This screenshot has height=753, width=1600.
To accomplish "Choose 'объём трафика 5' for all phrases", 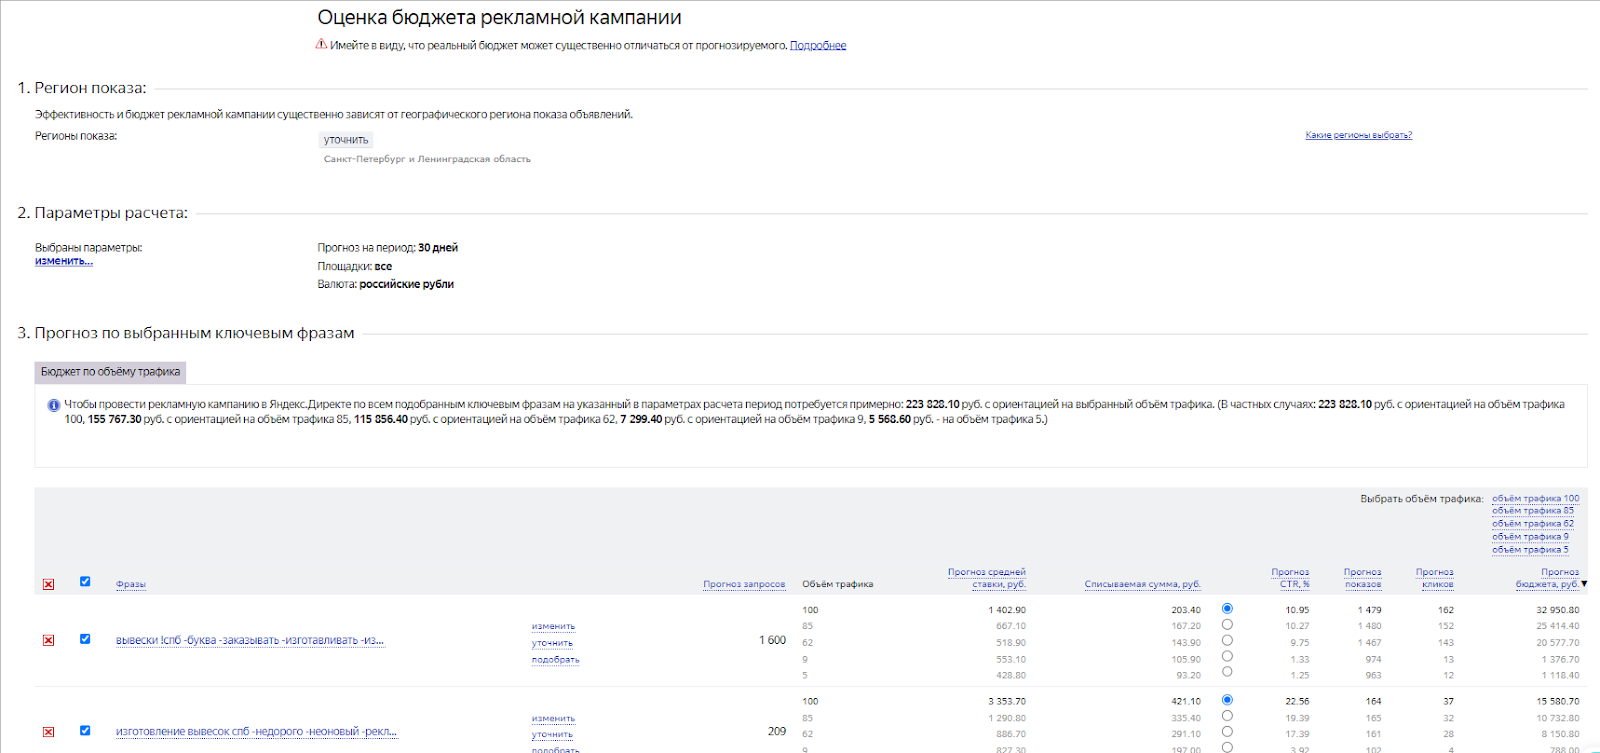I will click(x=1530, y=549).
